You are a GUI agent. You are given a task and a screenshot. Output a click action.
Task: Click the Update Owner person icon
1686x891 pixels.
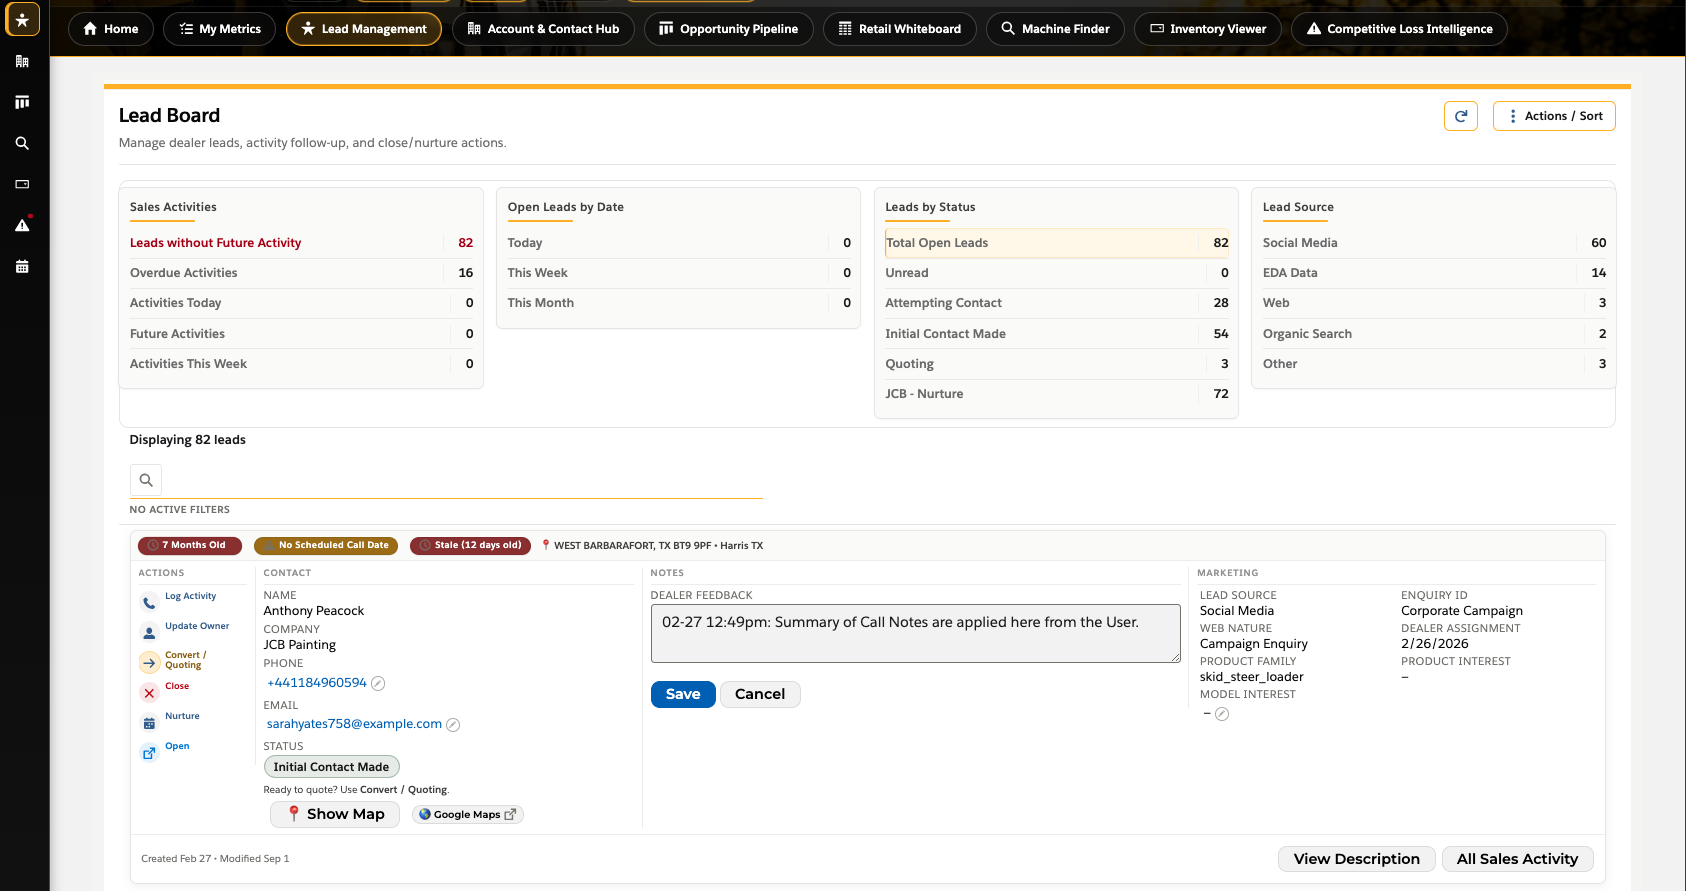pos(149,632)
